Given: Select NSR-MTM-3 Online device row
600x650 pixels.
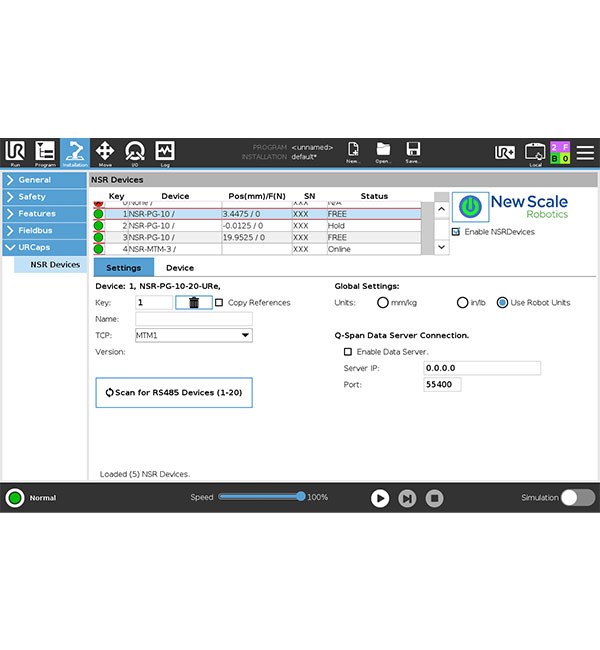Looking at the screenshot, I should (x=257, y=249).
